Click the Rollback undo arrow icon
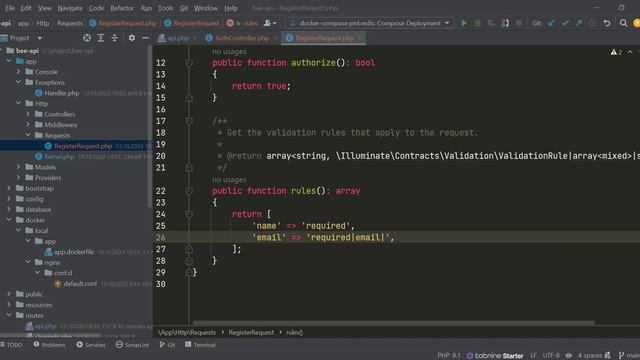Viewport: 640px width, 360px height. tap(607, 23)
